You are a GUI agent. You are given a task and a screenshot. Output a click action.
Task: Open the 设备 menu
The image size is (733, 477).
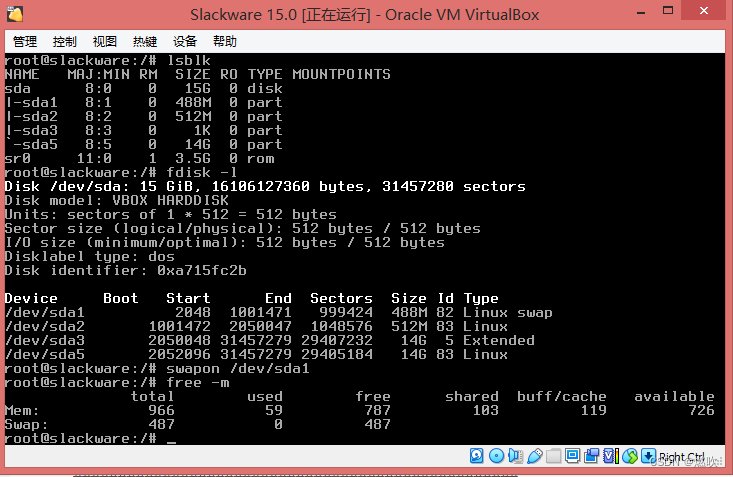[185, 42]
